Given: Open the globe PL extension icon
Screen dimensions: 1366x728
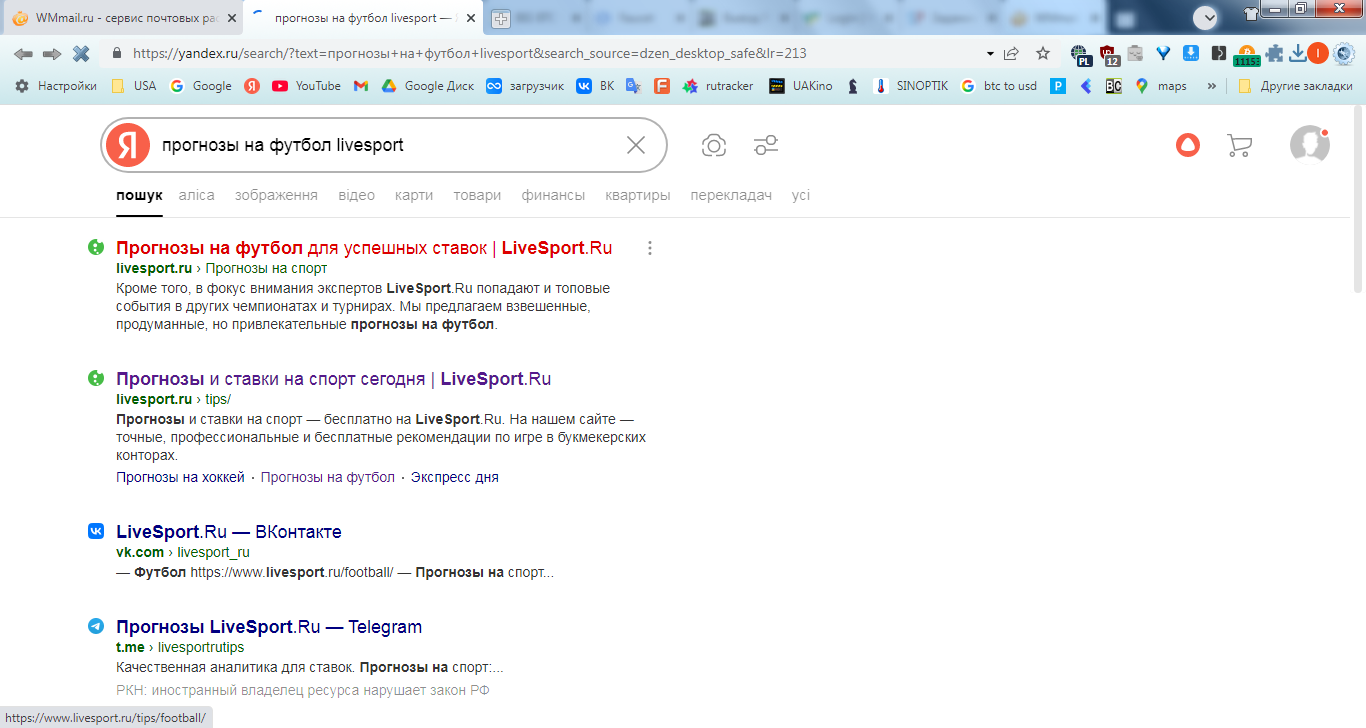Looking at the screenshot, I should [1080, 54].
